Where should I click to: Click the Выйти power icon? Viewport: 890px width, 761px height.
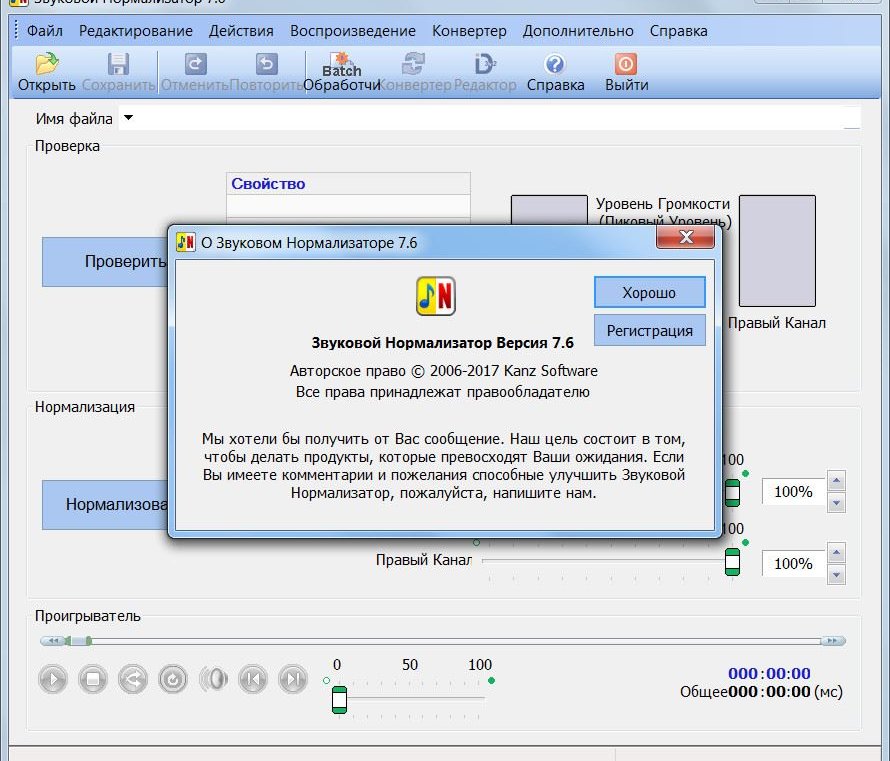[625, 64]
